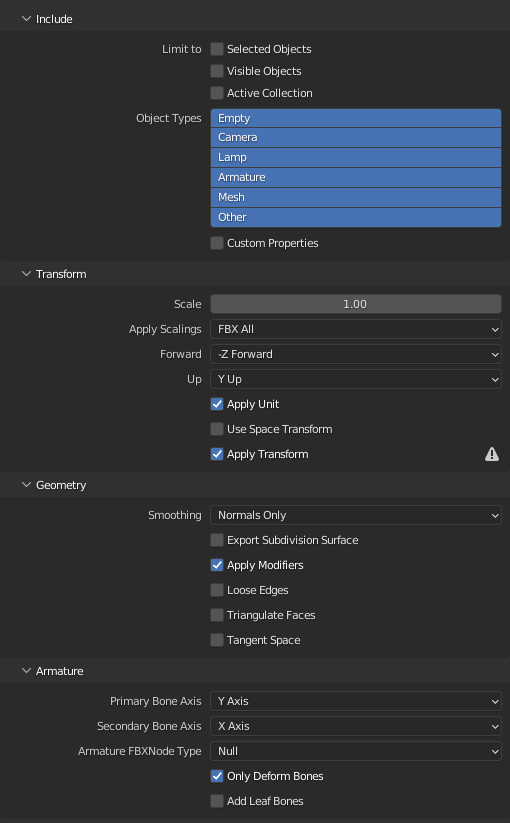The height and width of the screenshot is (823, 510).
Task: Toggle Mesh in Object Types list
Action: point(356,197)
